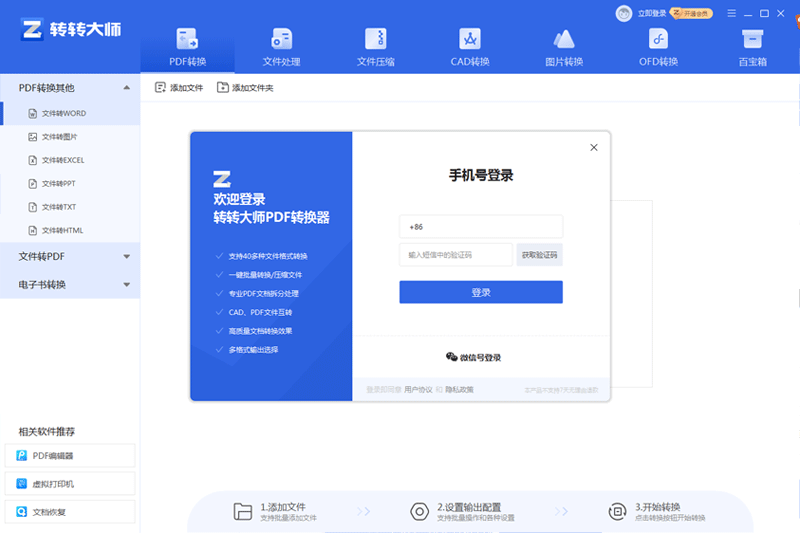Image resolution: width=800 pixels, height=533 pixels.
Task: Close the login dialog
Action: (x=594, y=148)
